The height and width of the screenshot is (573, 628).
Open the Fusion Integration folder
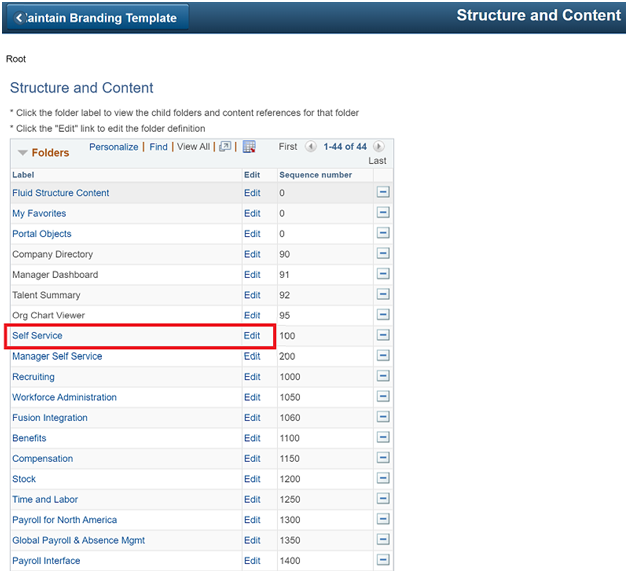[50, 418]
